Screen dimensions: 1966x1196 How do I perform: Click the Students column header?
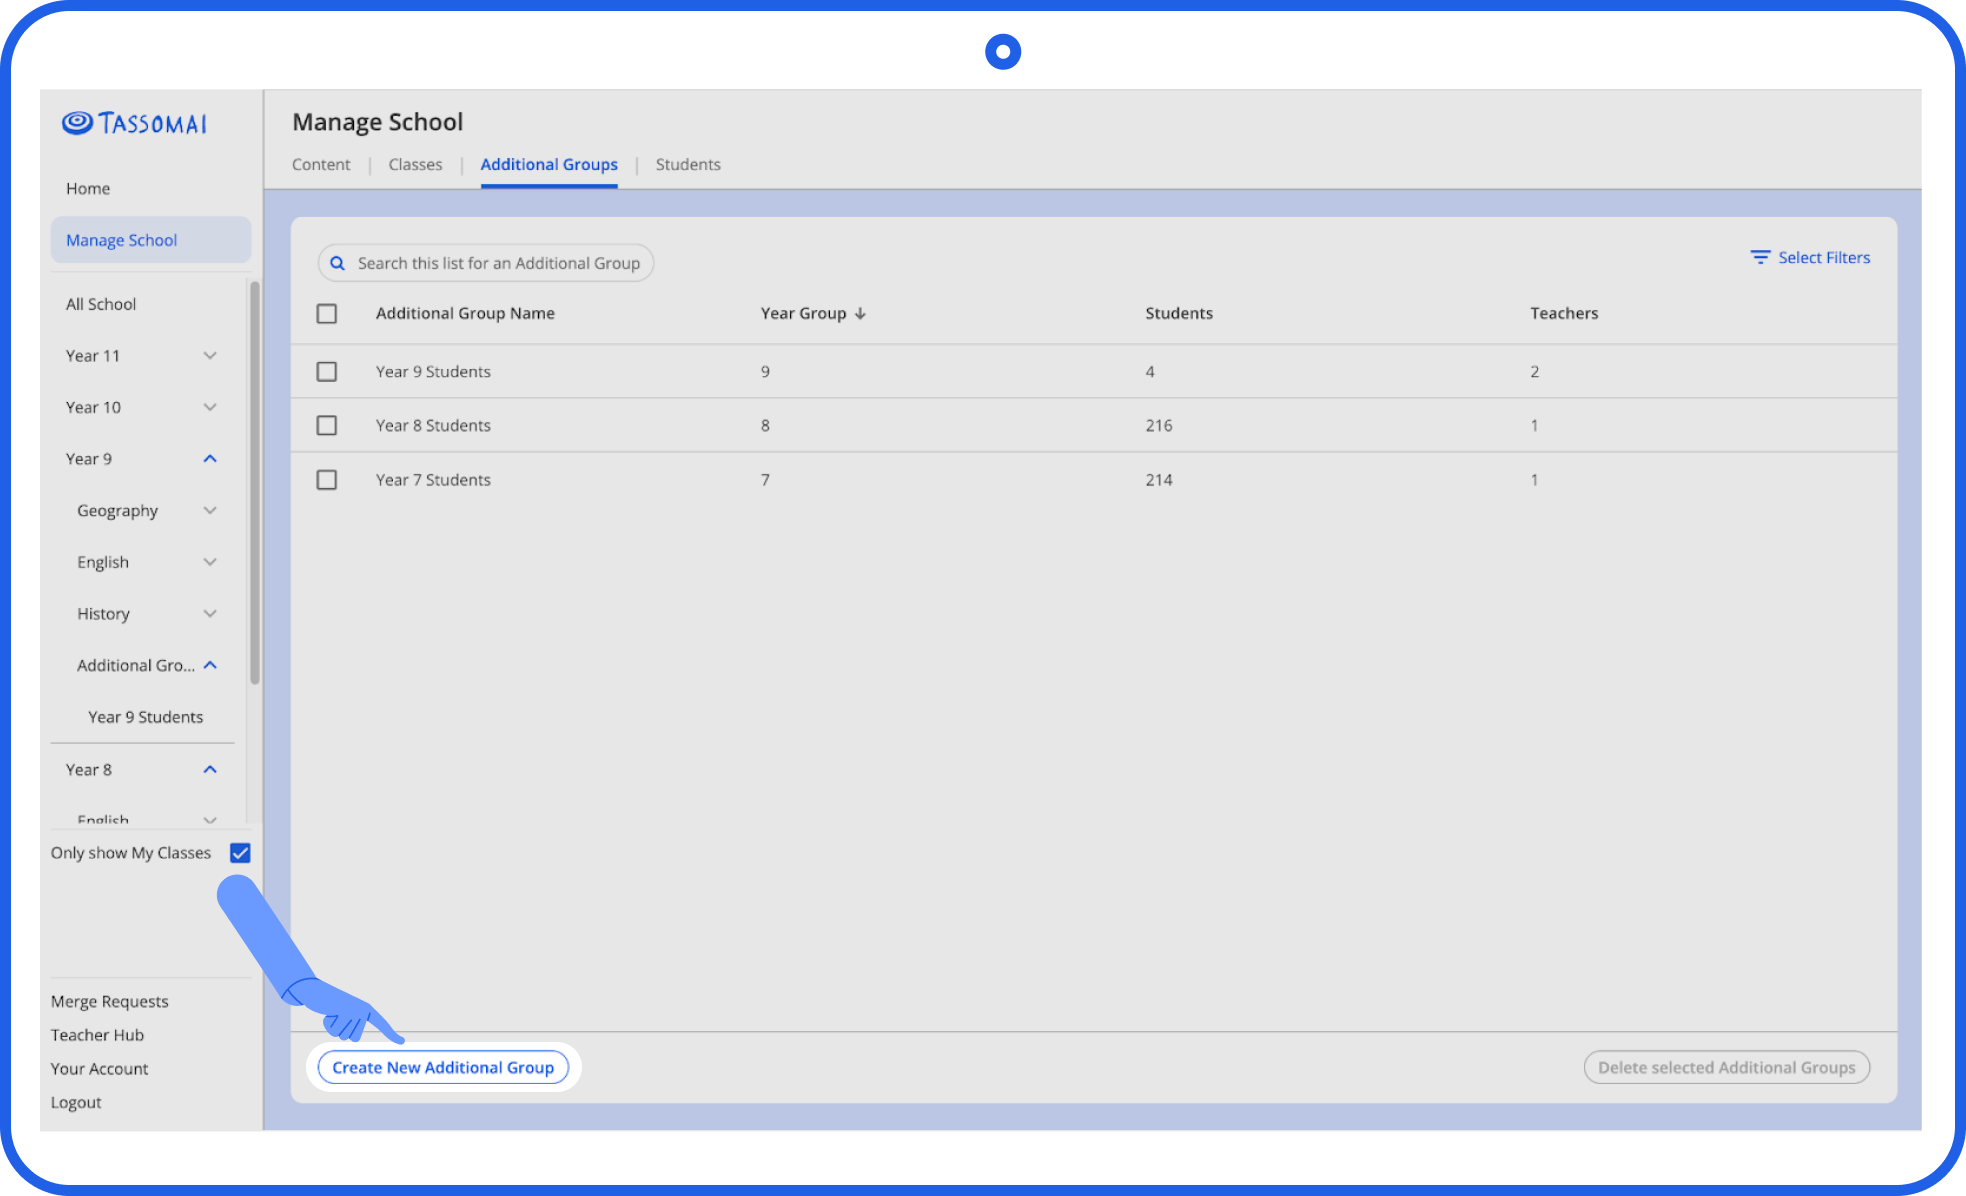(1179, 313)
